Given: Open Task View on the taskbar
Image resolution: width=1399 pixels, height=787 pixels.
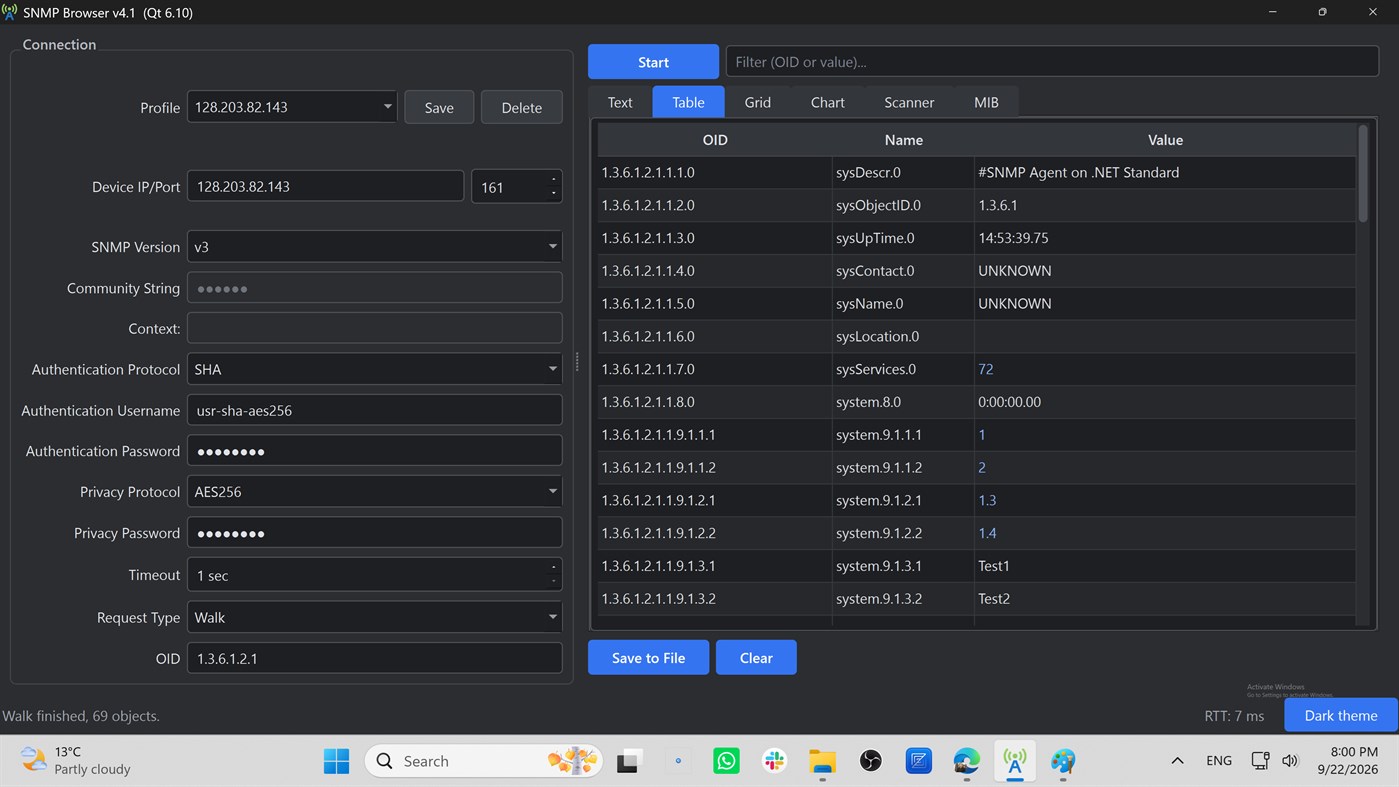Looking at the screenshot, I should [x=629, y=761].
